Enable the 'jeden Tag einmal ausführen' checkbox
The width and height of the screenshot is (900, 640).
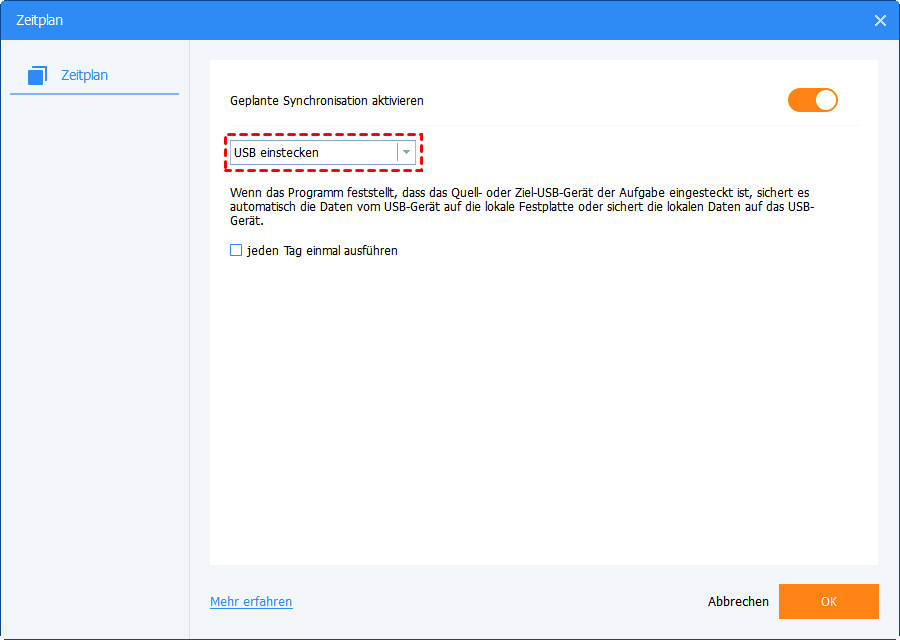236,251
